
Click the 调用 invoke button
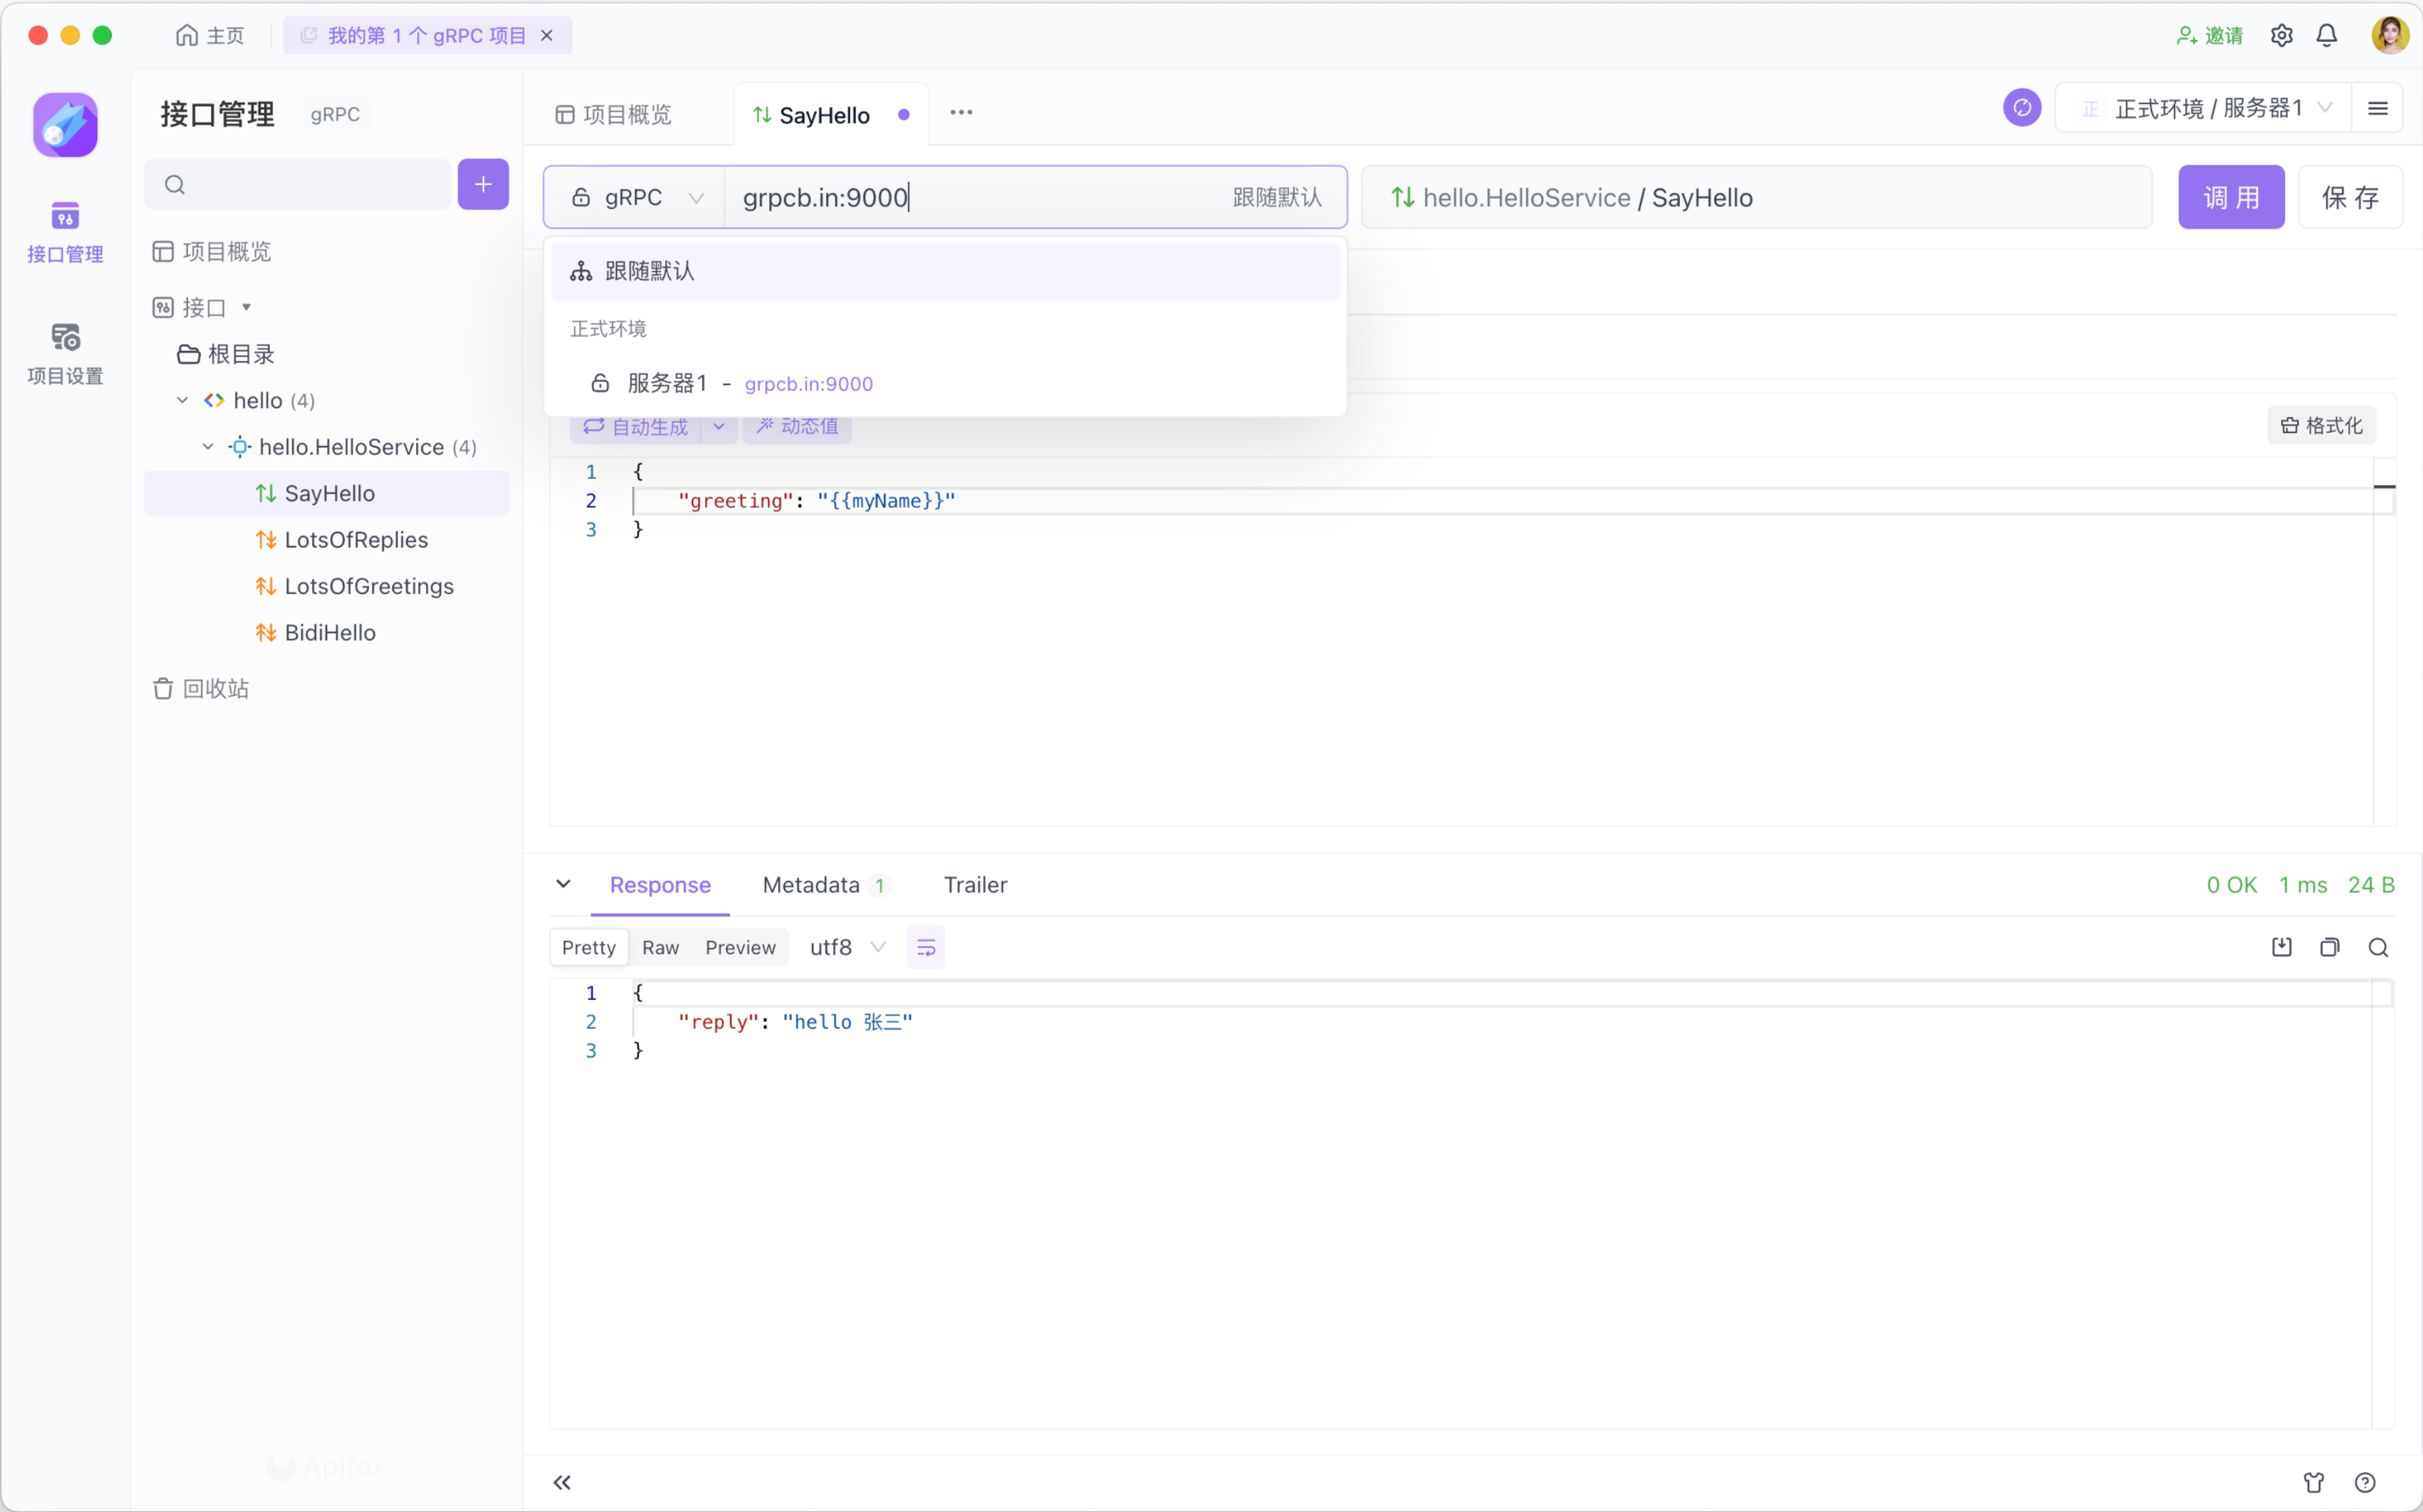2231,198
